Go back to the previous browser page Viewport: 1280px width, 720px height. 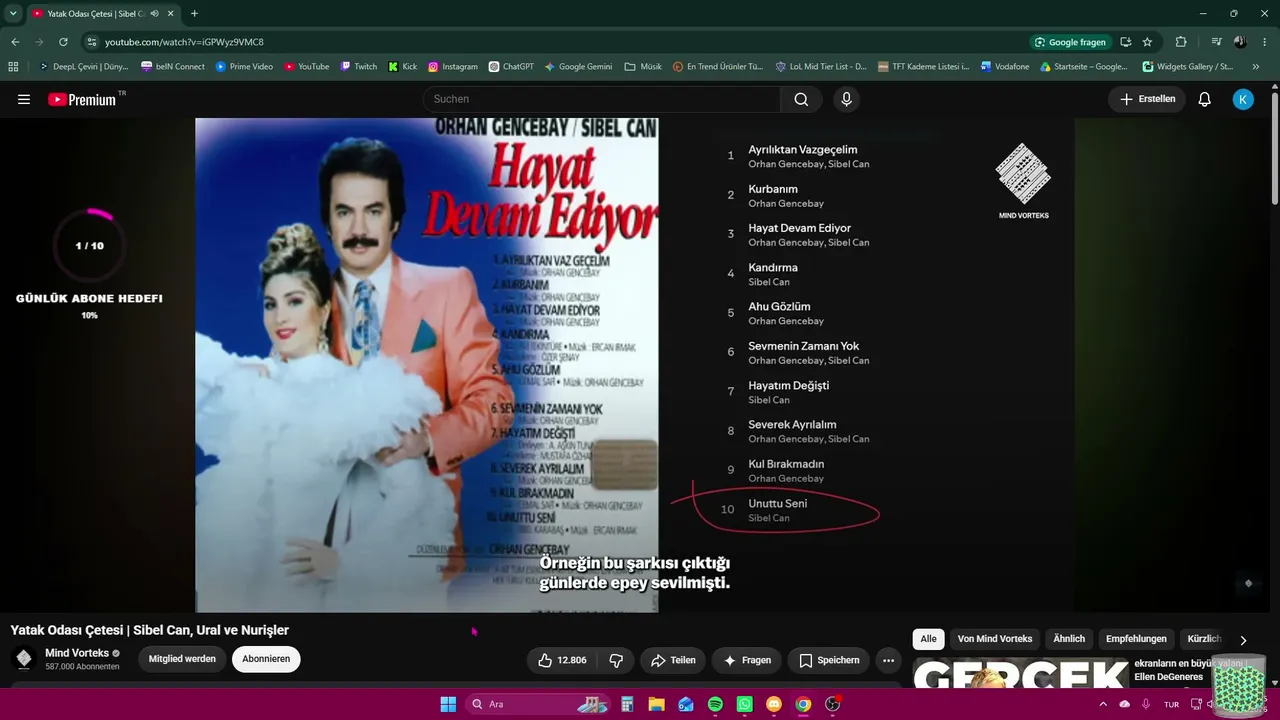click(15, 42)
